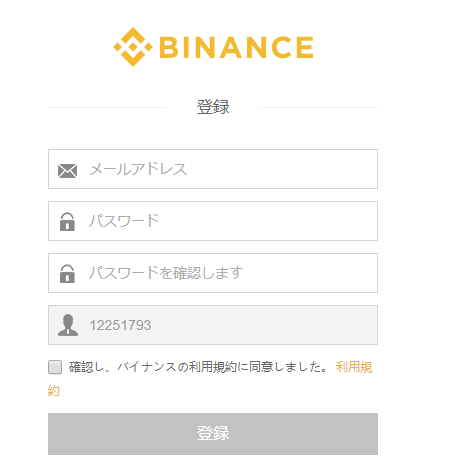Viewport: 450px width, 467px height.
Task: Click the padlock icon beside パスワードを確認します
Action: coord(67,274)
